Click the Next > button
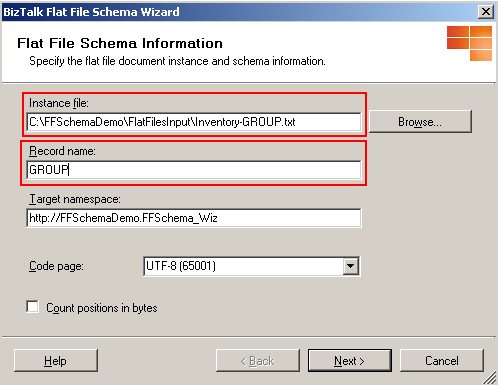This screenshot has width=498, height=385. 350,361
